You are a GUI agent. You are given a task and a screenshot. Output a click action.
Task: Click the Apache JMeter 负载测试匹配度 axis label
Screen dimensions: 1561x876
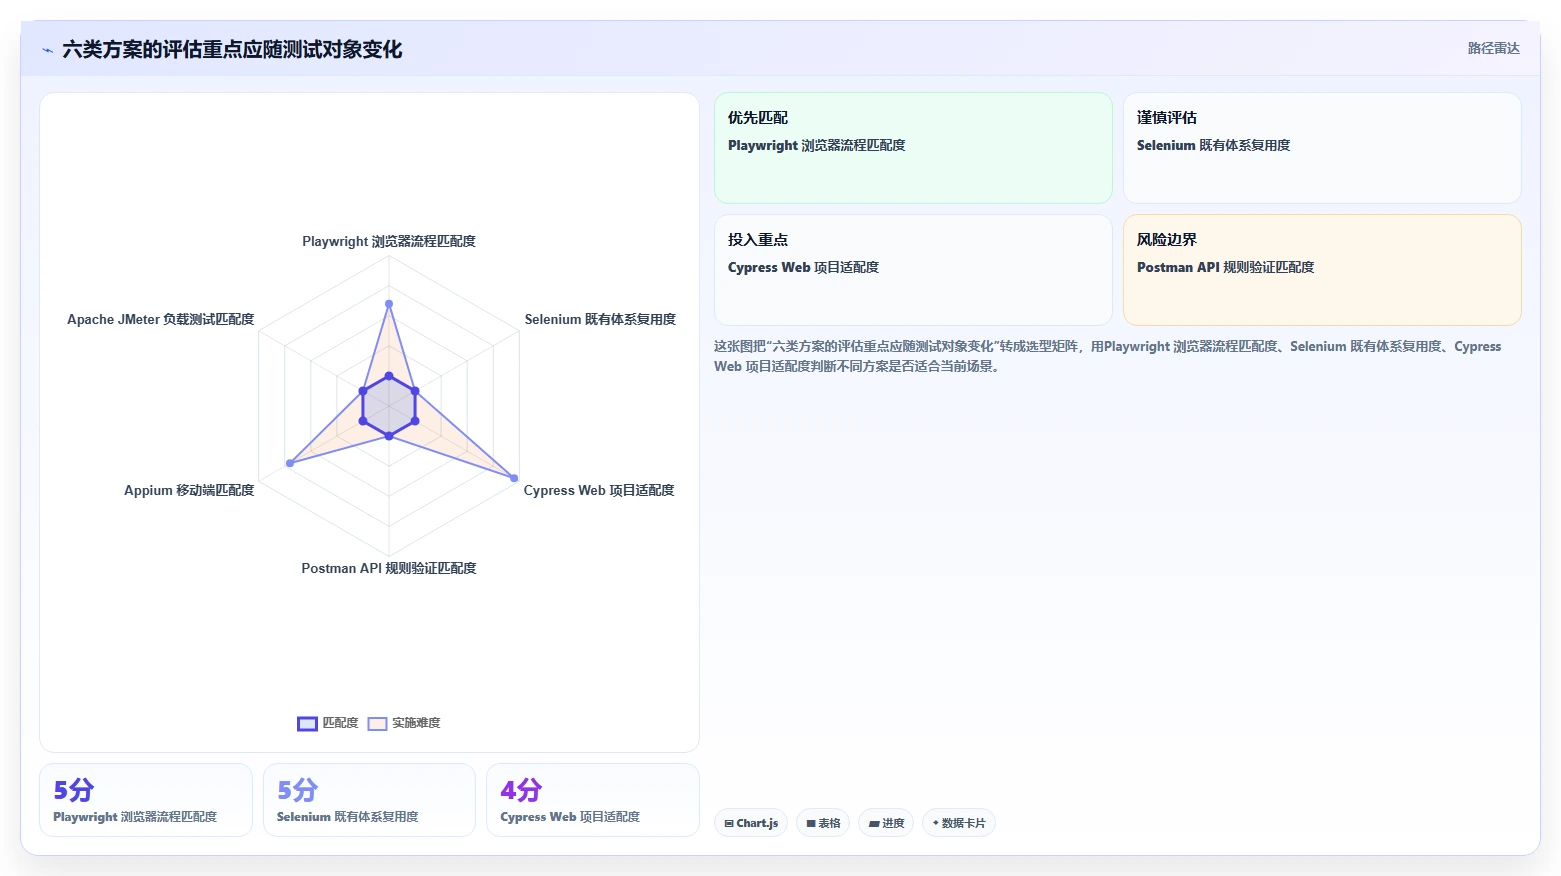click(x=160, y=319)
